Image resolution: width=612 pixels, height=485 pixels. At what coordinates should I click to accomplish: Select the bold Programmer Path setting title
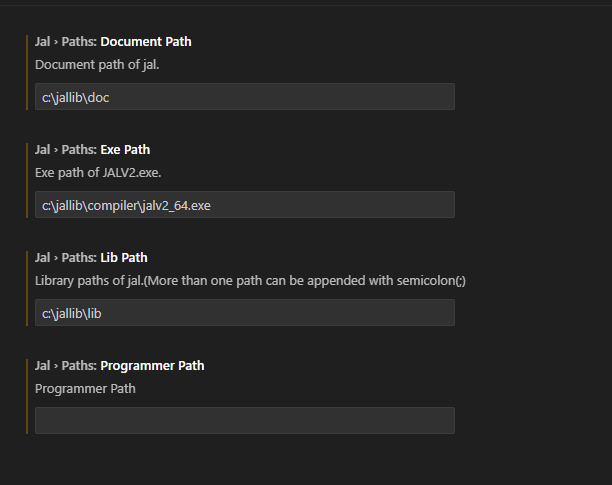click(152, 366)
